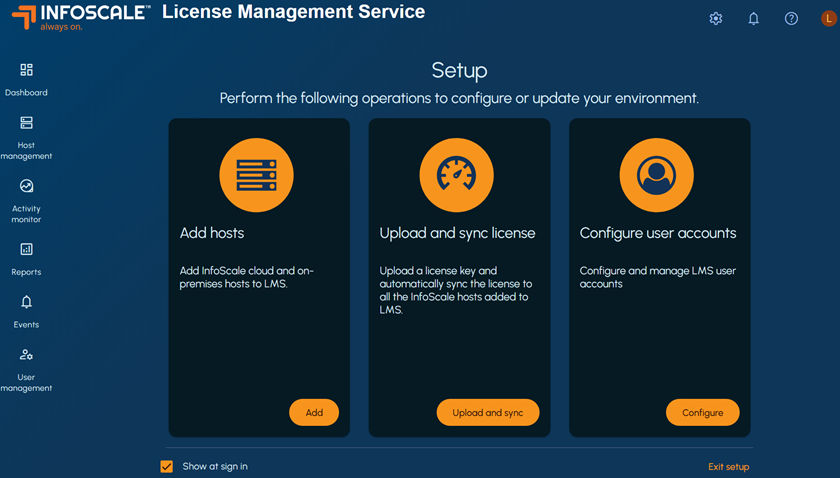Select the Reports menu label

26,272
